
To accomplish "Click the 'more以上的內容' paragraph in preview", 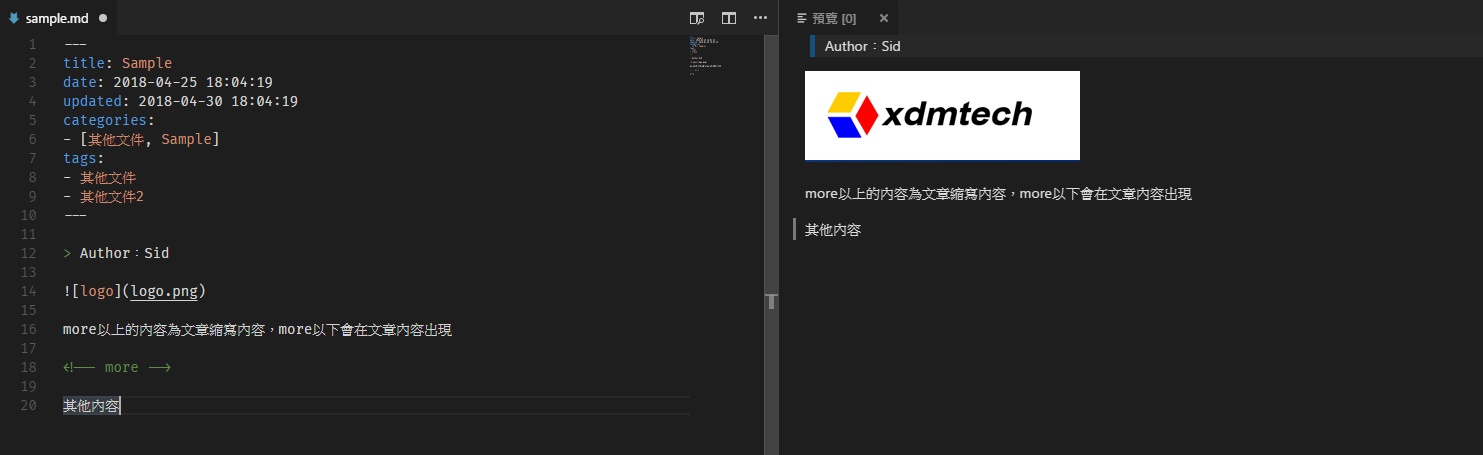I will [998, 194].
